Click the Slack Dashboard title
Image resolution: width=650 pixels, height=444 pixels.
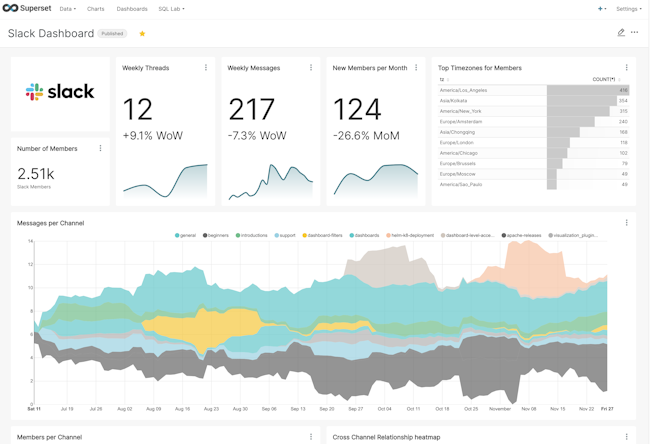click(x=51, y=33)
